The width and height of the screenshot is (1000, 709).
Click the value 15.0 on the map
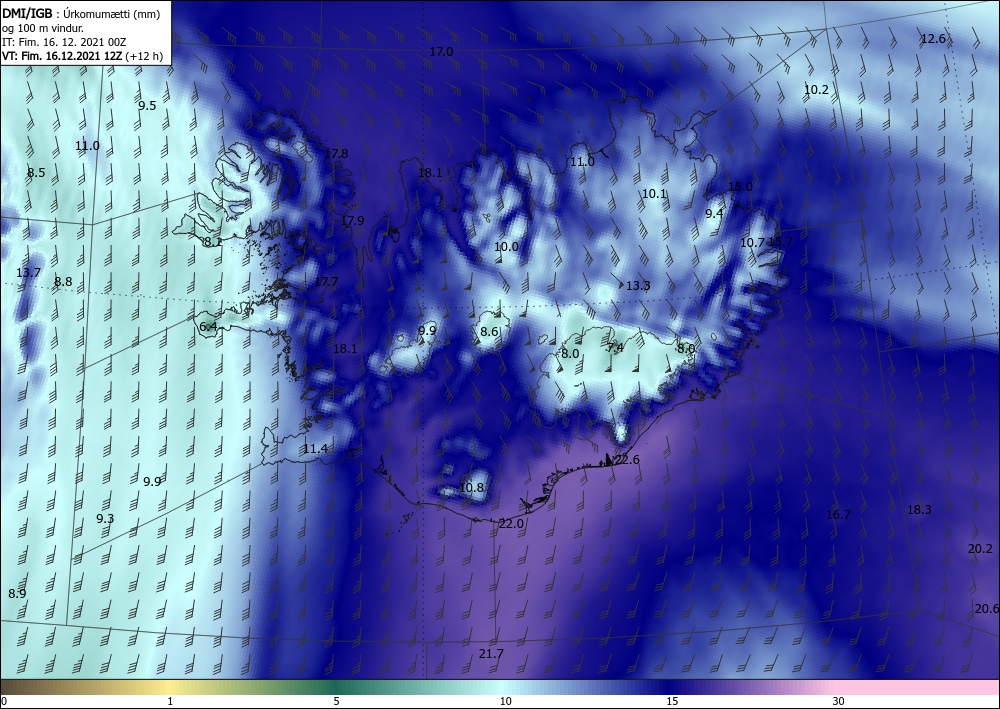pyautogui.click(x=740, y=187)
